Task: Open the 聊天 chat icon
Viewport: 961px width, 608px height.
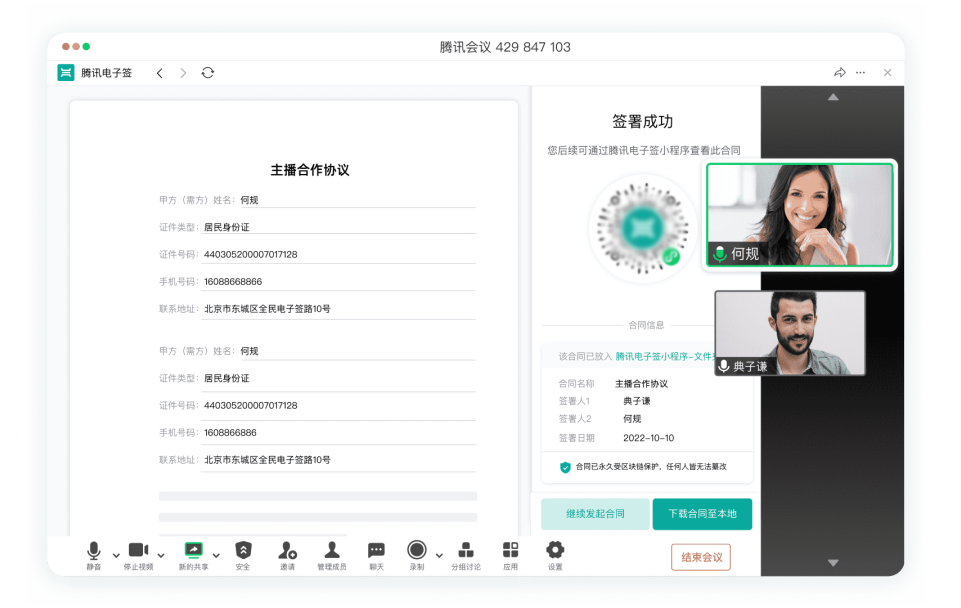Action: [376, 551]
